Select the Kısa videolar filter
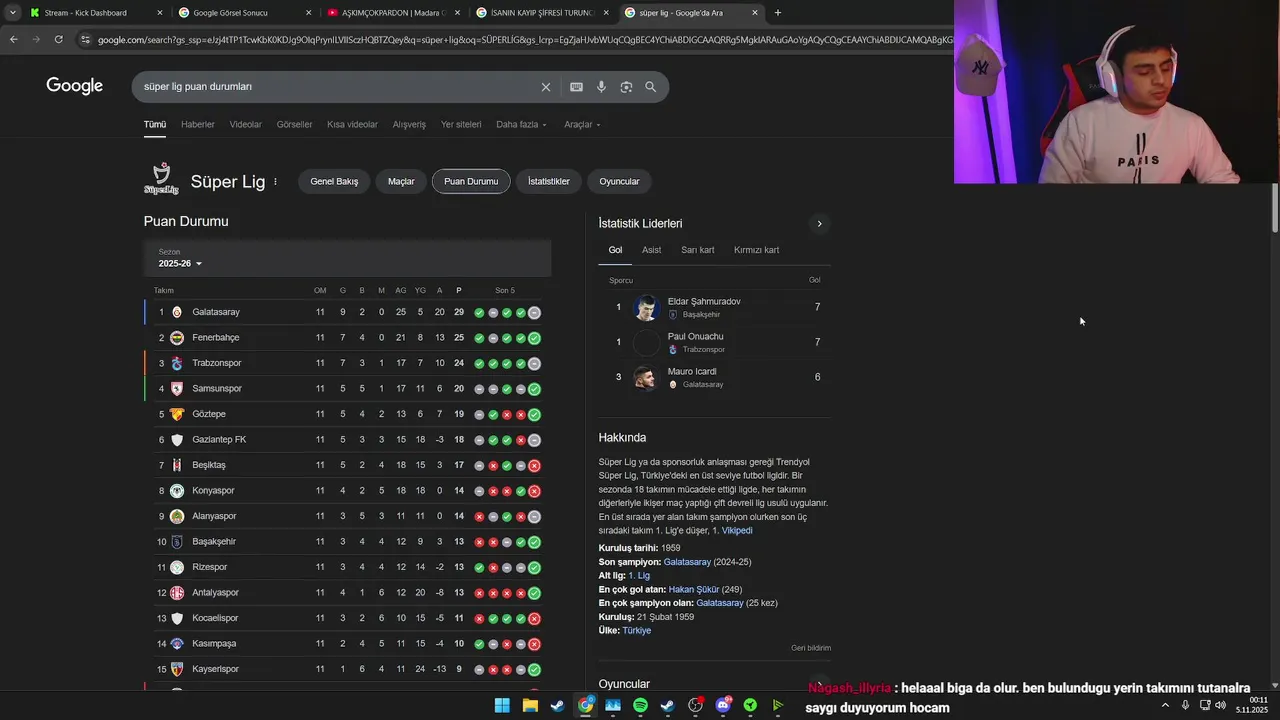 (x=353, y=125)
